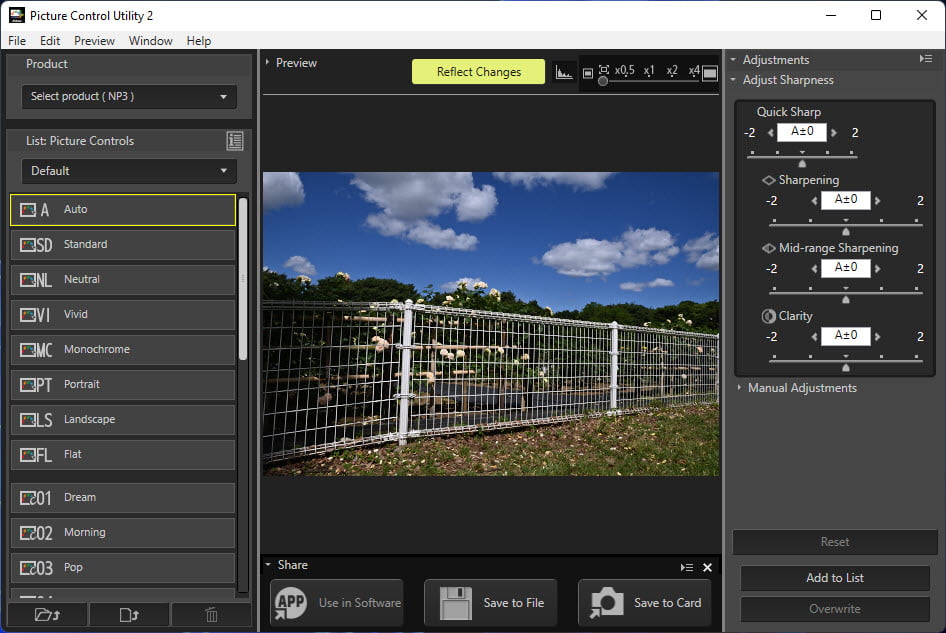Click the Clarity slider track

tap(846, 360)
